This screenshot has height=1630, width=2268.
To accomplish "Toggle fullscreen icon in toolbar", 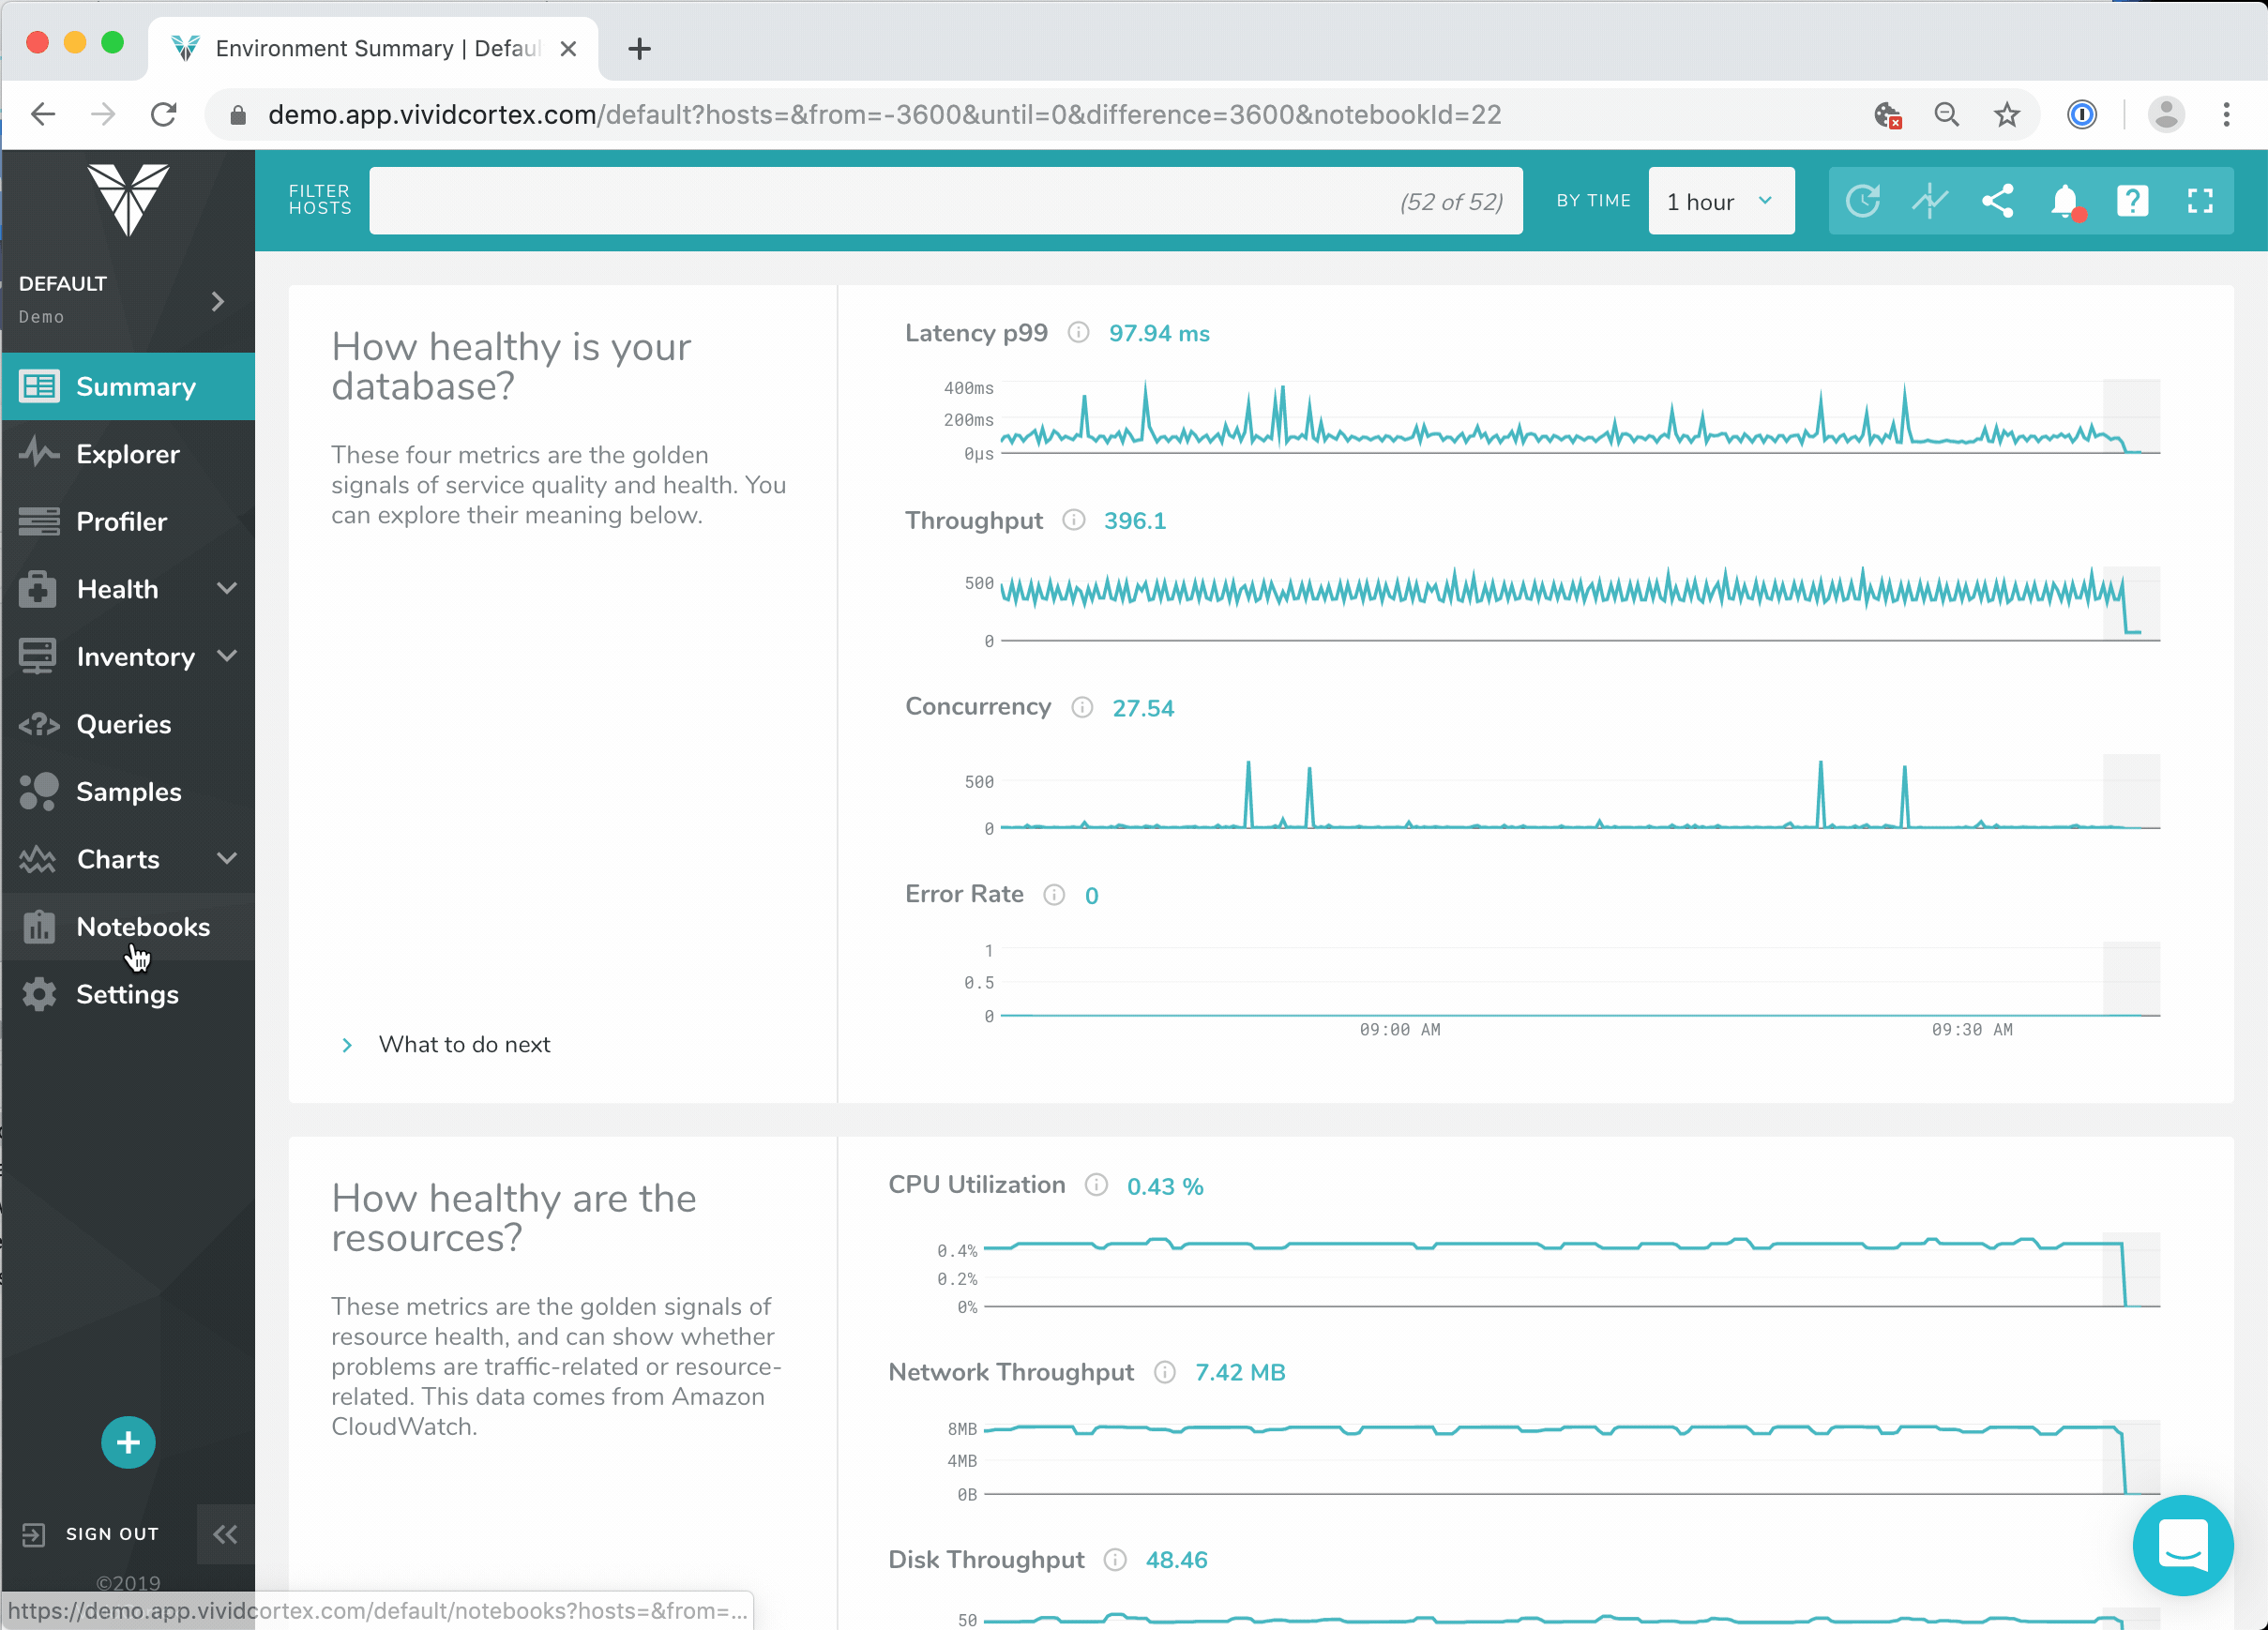I will tap(2200, 201).
